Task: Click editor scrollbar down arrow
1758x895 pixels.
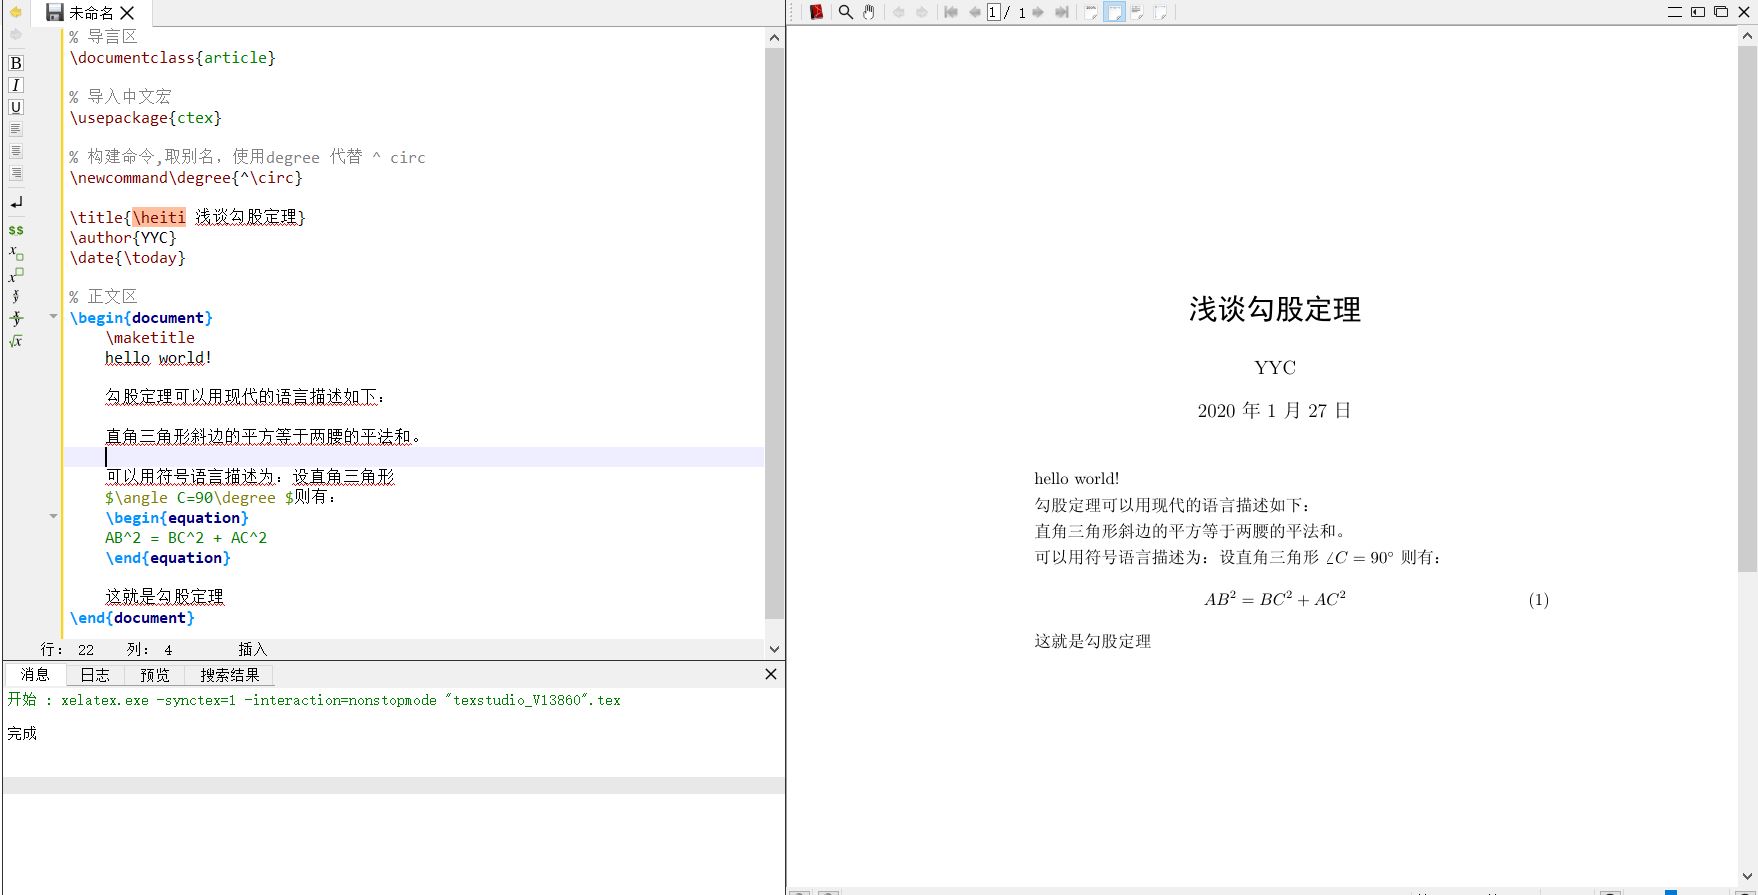Action: (x=774, y=649)
